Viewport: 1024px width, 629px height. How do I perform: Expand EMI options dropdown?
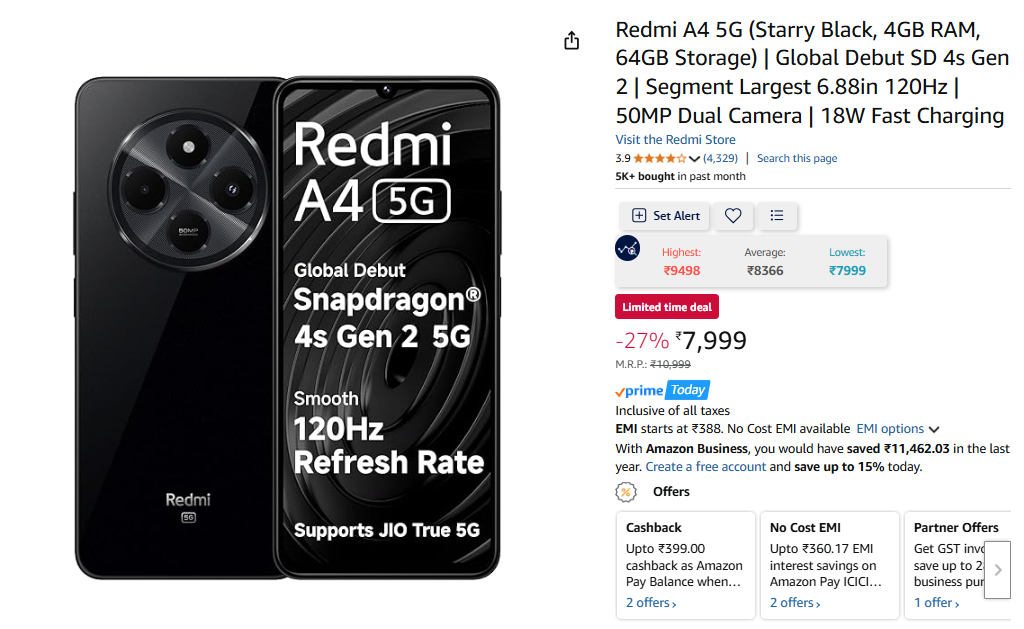(897, 429)
